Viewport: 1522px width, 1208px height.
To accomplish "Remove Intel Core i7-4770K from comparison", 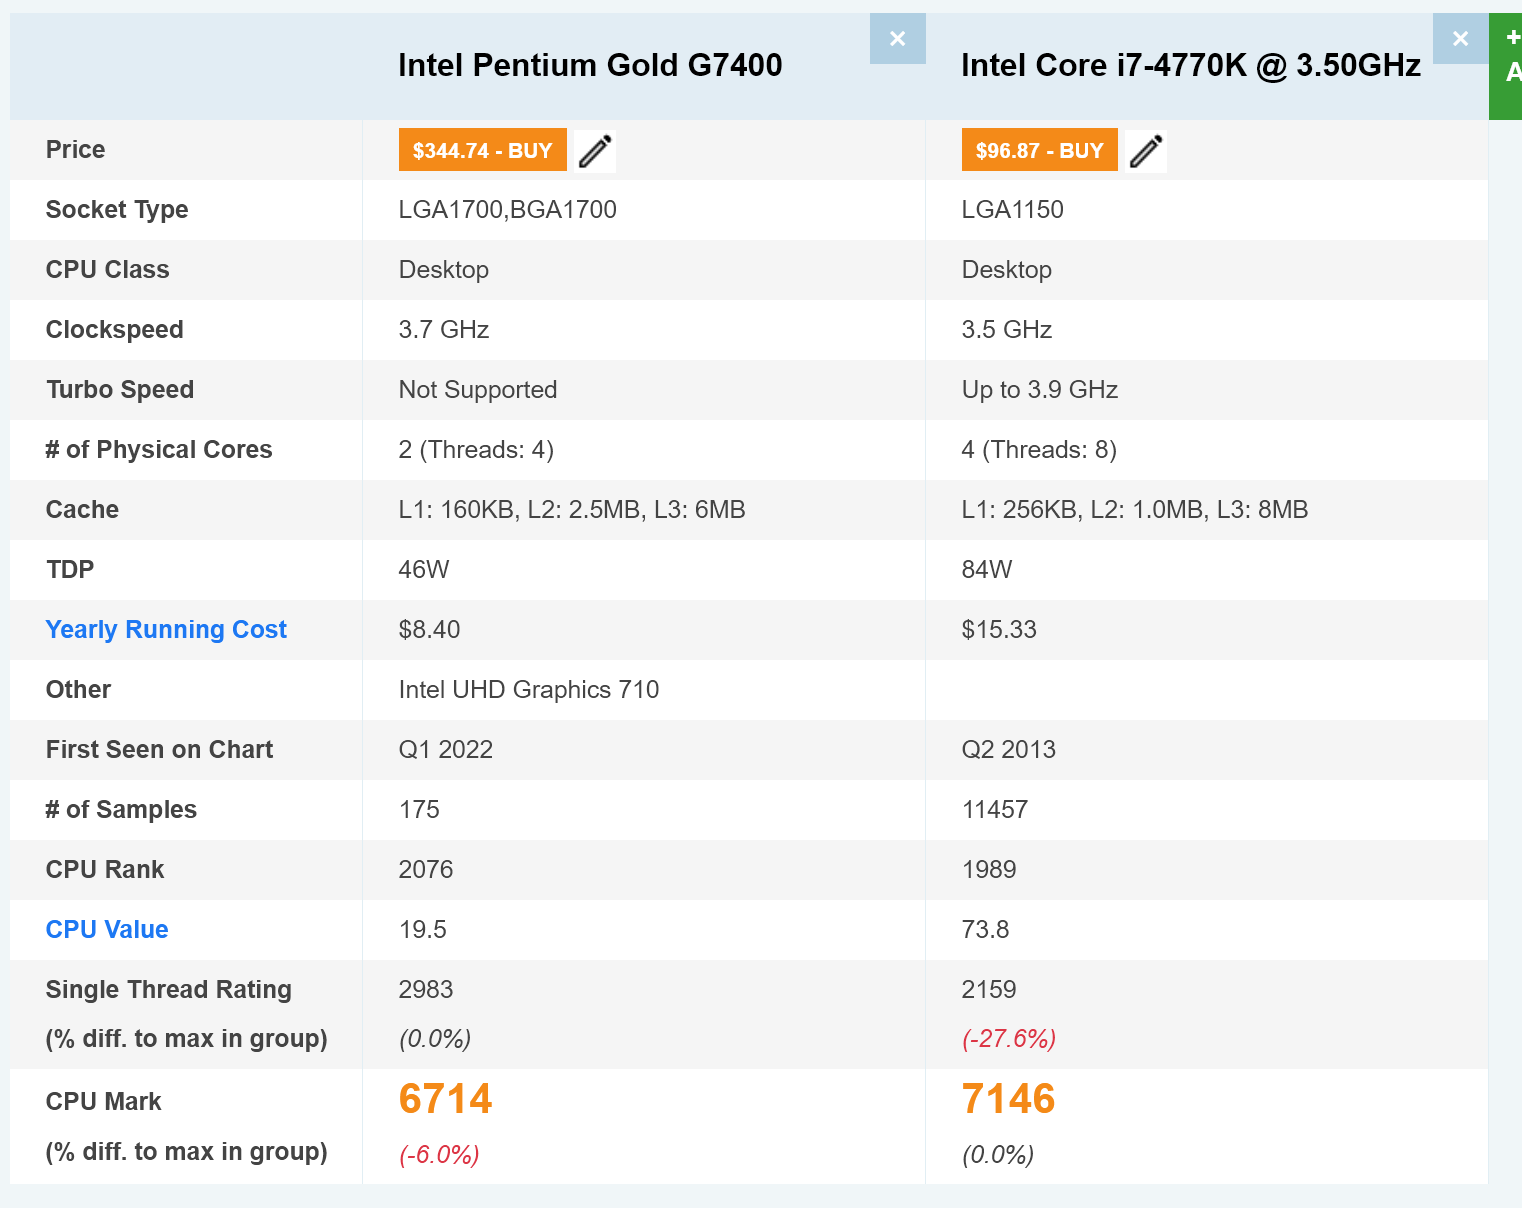I will pyautogui.click(x=1460, y=39).
